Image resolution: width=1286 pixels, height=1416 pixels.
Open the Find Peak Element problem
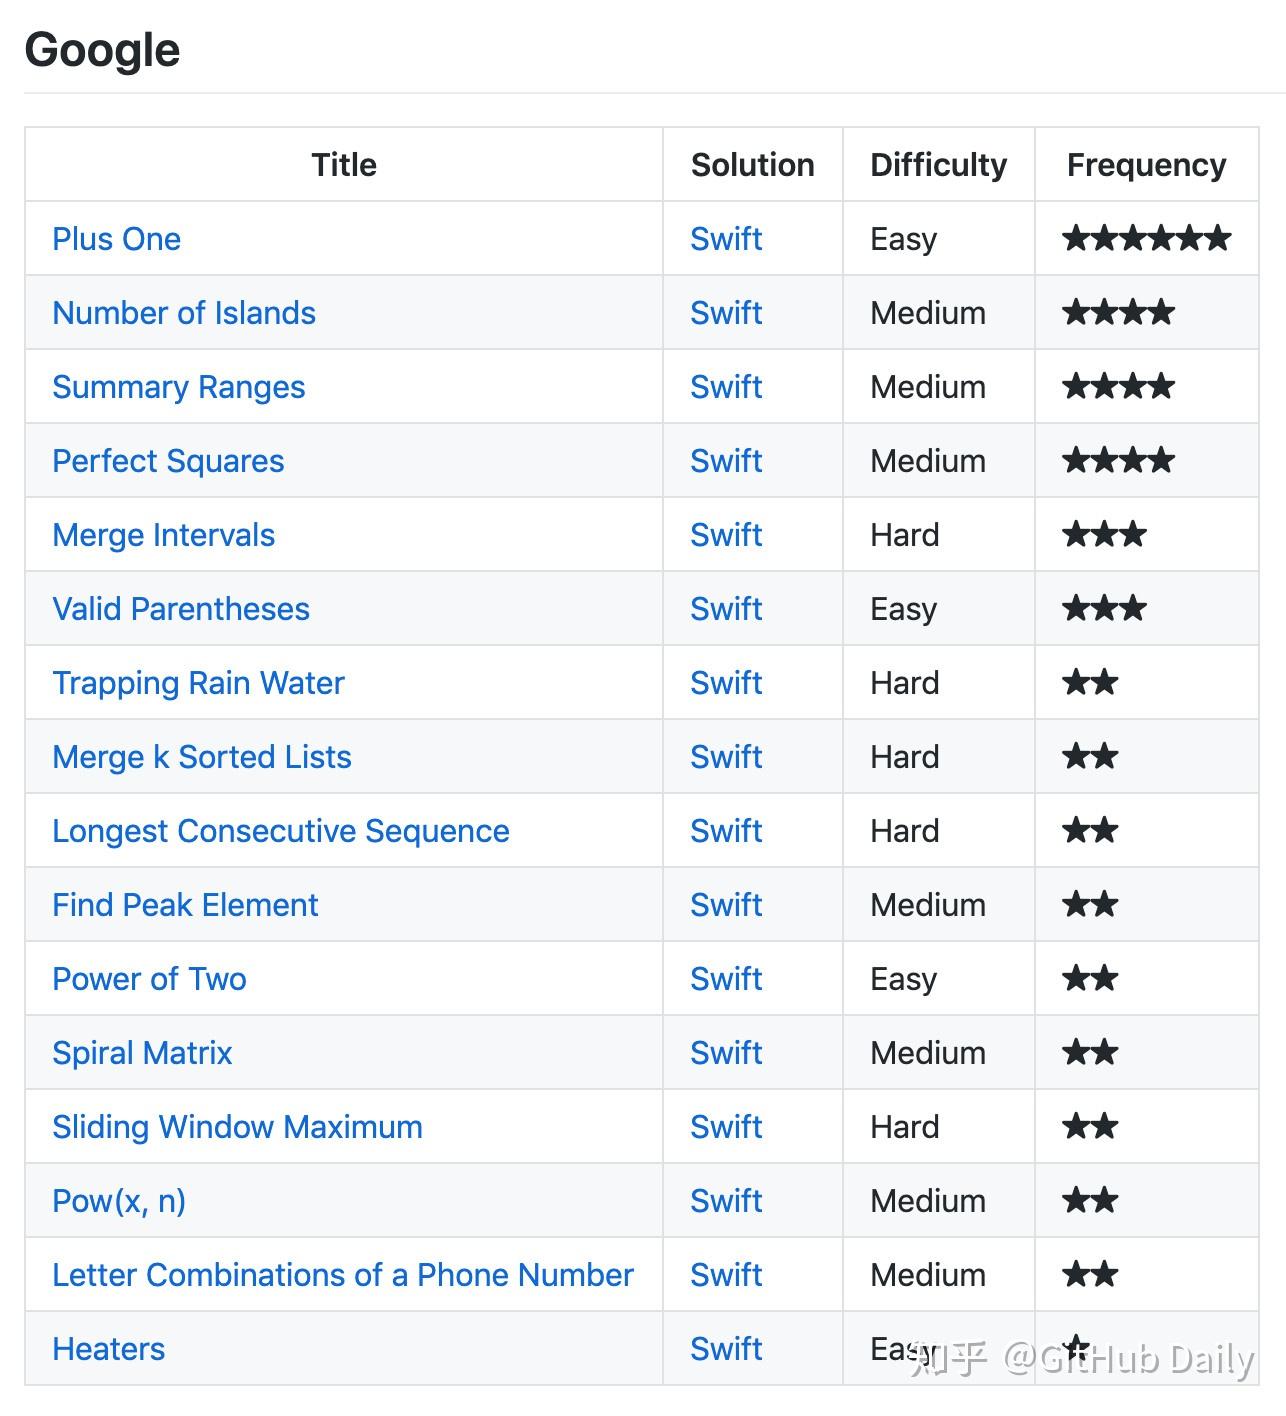185,905
